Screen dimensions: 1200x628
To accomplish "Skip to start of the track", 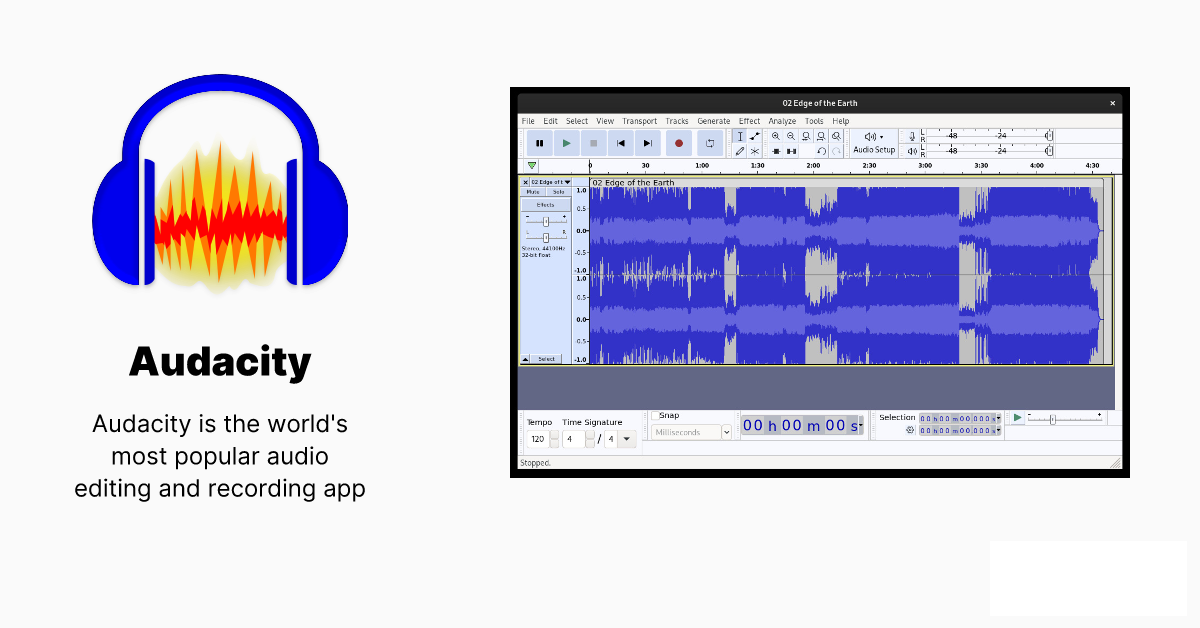I will [621, 143].
